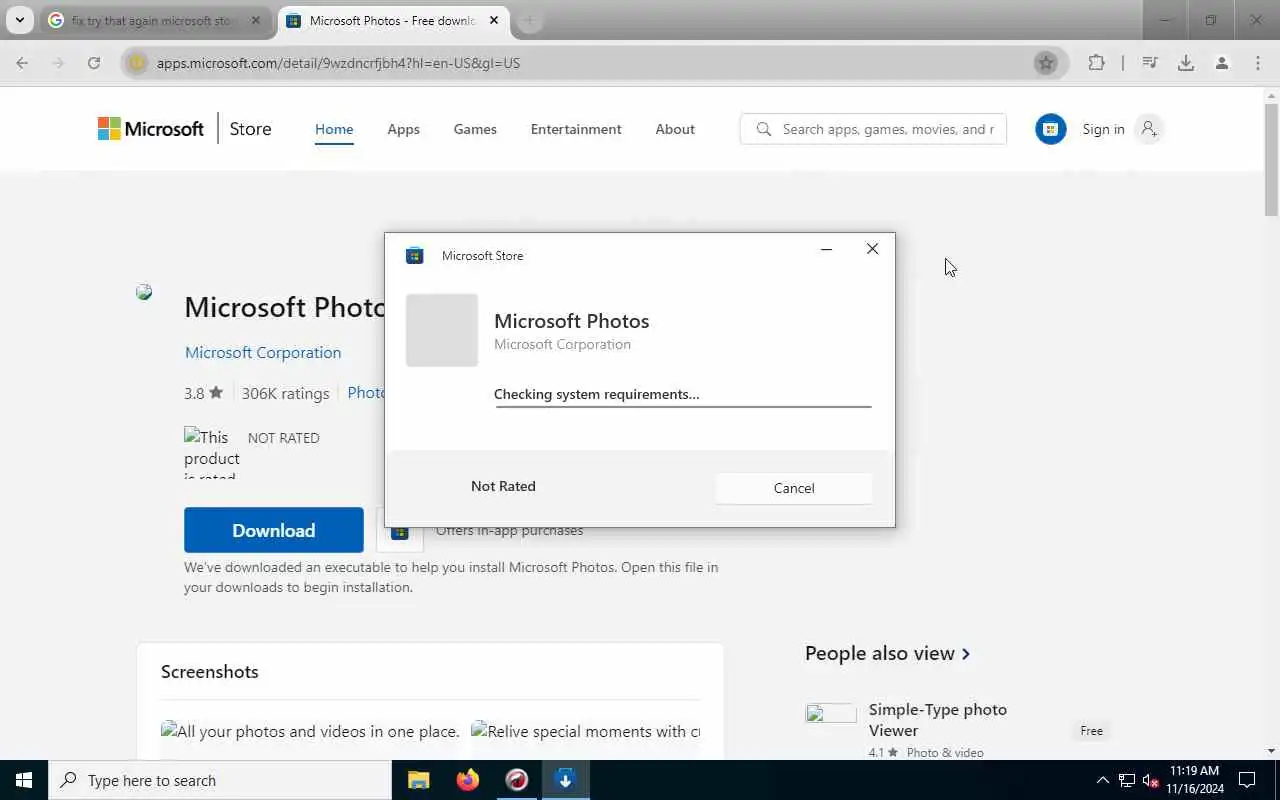Open the Chrome extensions puzzle icon
1280x800 pixels.
(1097, 63)
